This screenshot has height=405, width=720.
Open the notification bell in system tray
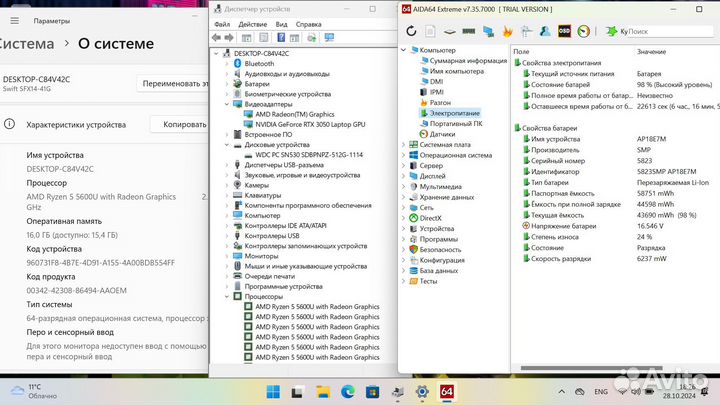pyautogui.click(x=704, y=392)
